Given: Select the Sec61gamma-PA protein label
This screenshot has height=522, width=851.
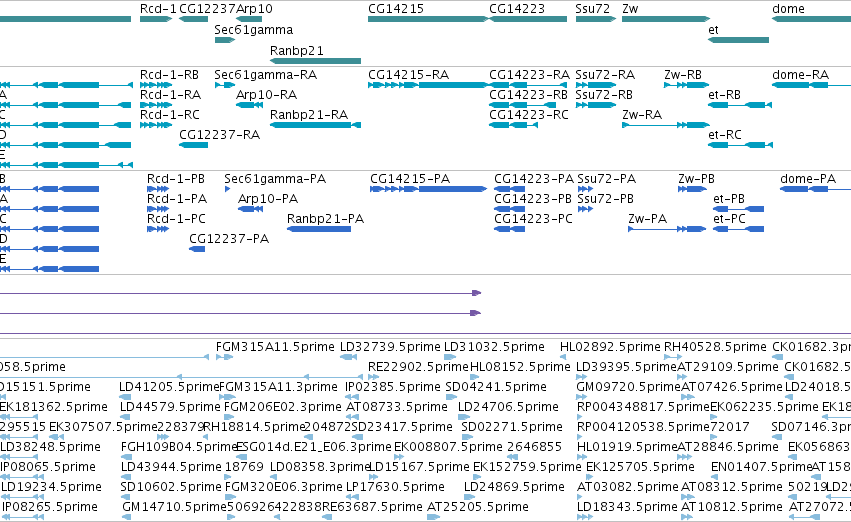Looking at the screenshot, I should click(x=275, y=179).
